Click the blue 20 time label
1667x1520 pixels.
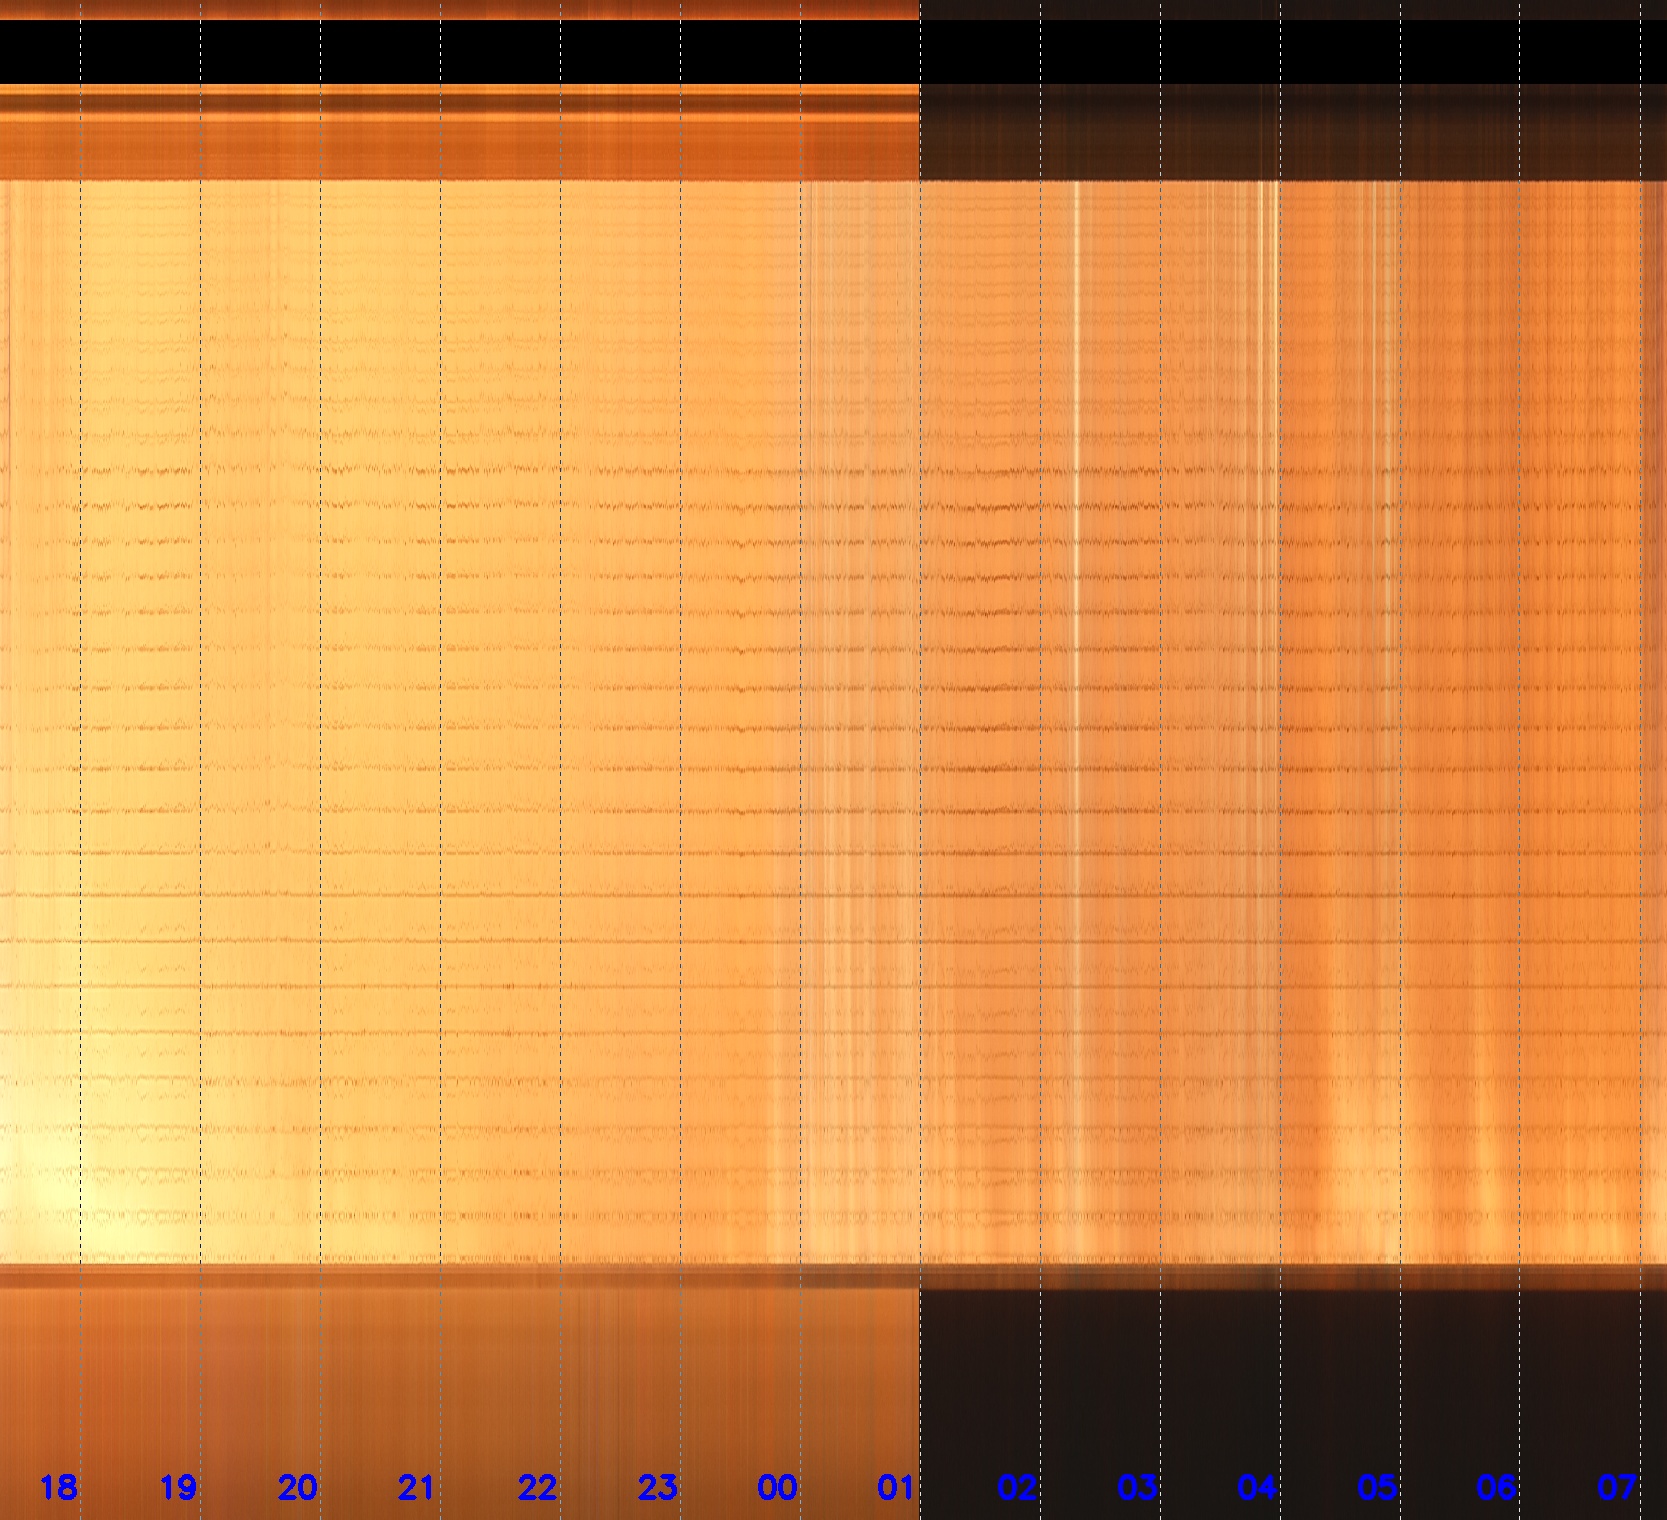pyautogui.click(x=297, y=1488)
